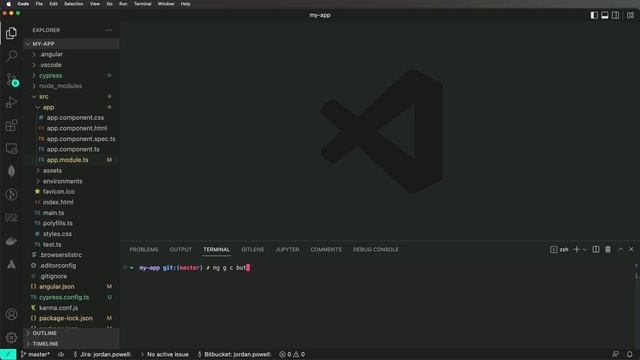640x360 pixels.
Task: Open the Explorer view in activity bar
Action: pyautogui.click(x=11, y=33)
